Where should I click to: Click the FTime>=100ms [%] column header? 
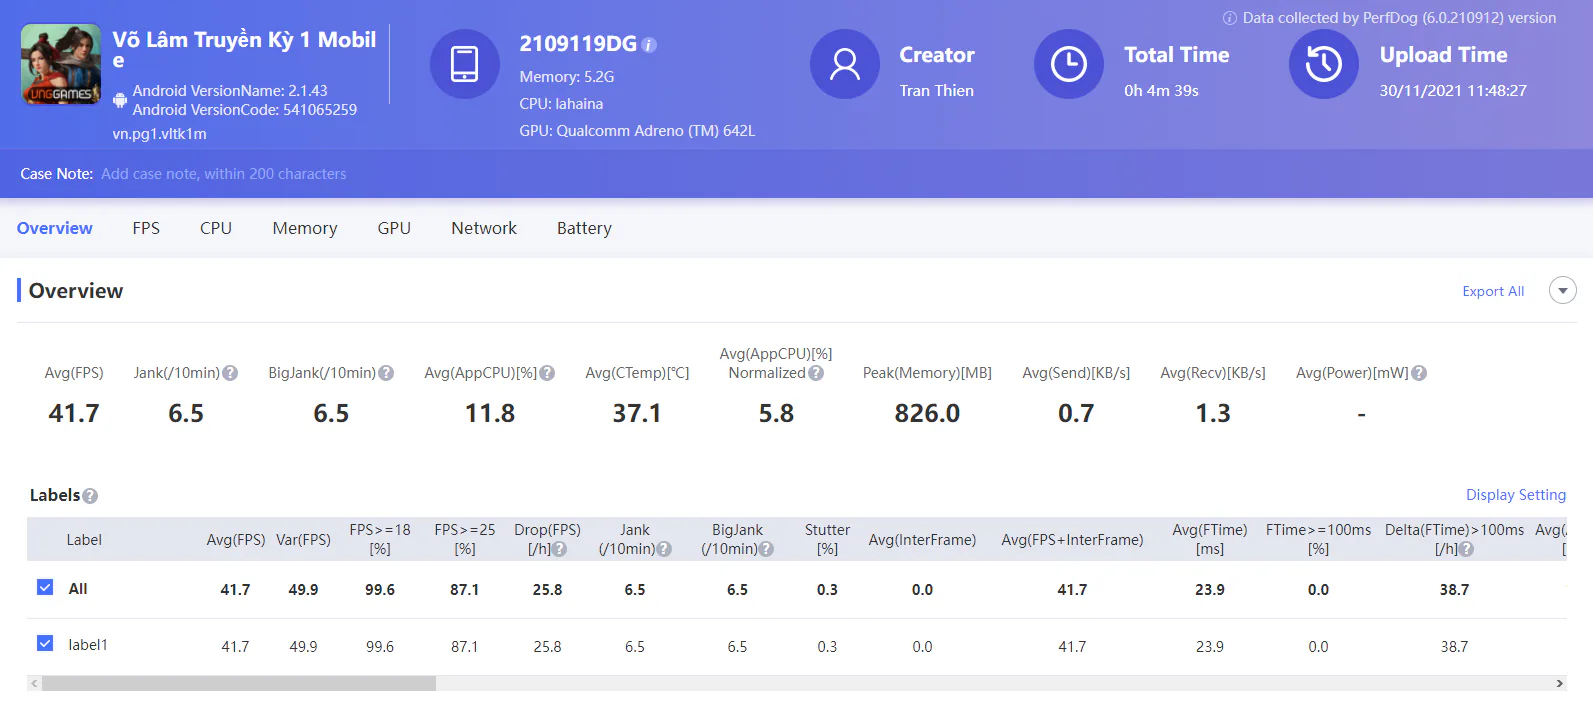pyautogui.click(x=1318, y=539)
